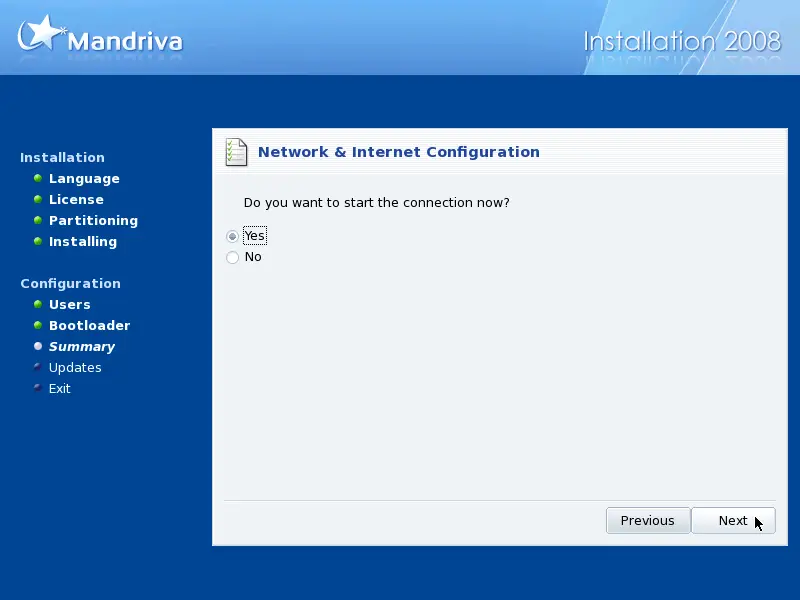Screen dimensions: 800x600
Task: Click the Partitioning step bullet
Action: pyautogui.click(x=38, y=220)
